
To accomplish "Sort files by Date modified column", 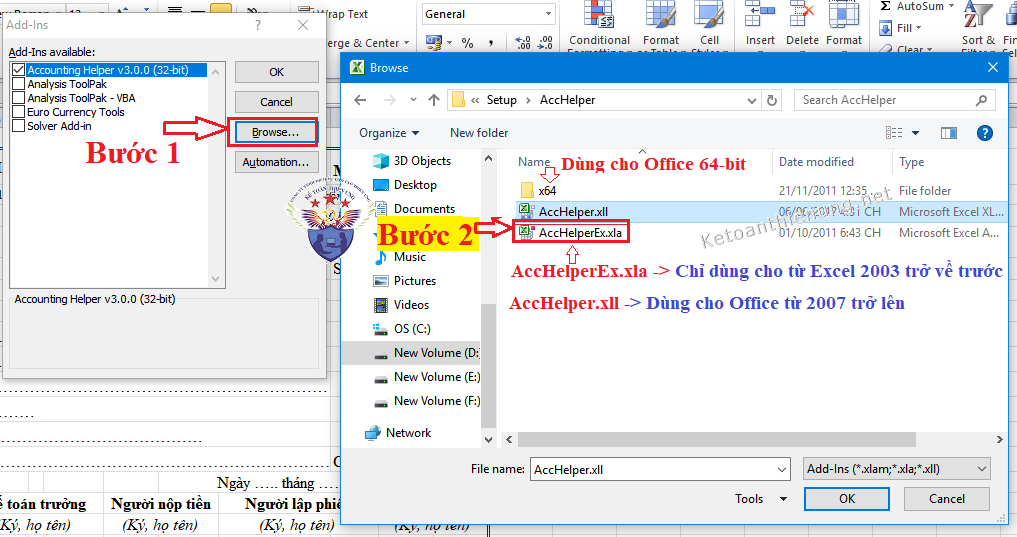I will [816, 162].
